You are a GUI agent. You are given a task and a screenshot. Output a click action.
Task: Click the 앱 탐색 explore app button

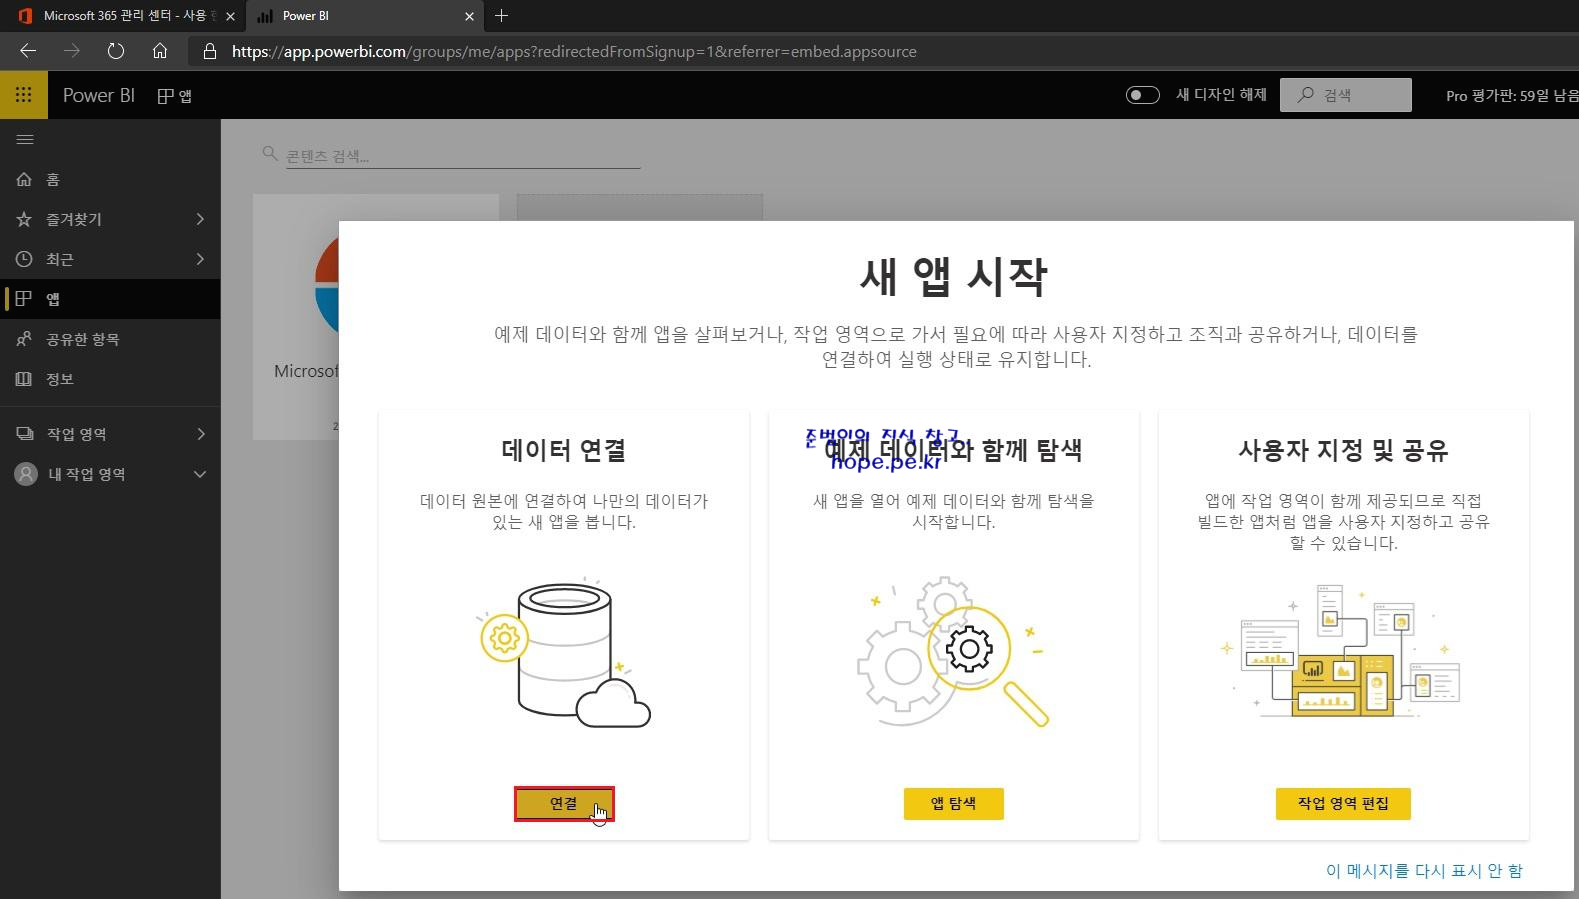pyautogui.click(x=953, y=804)
